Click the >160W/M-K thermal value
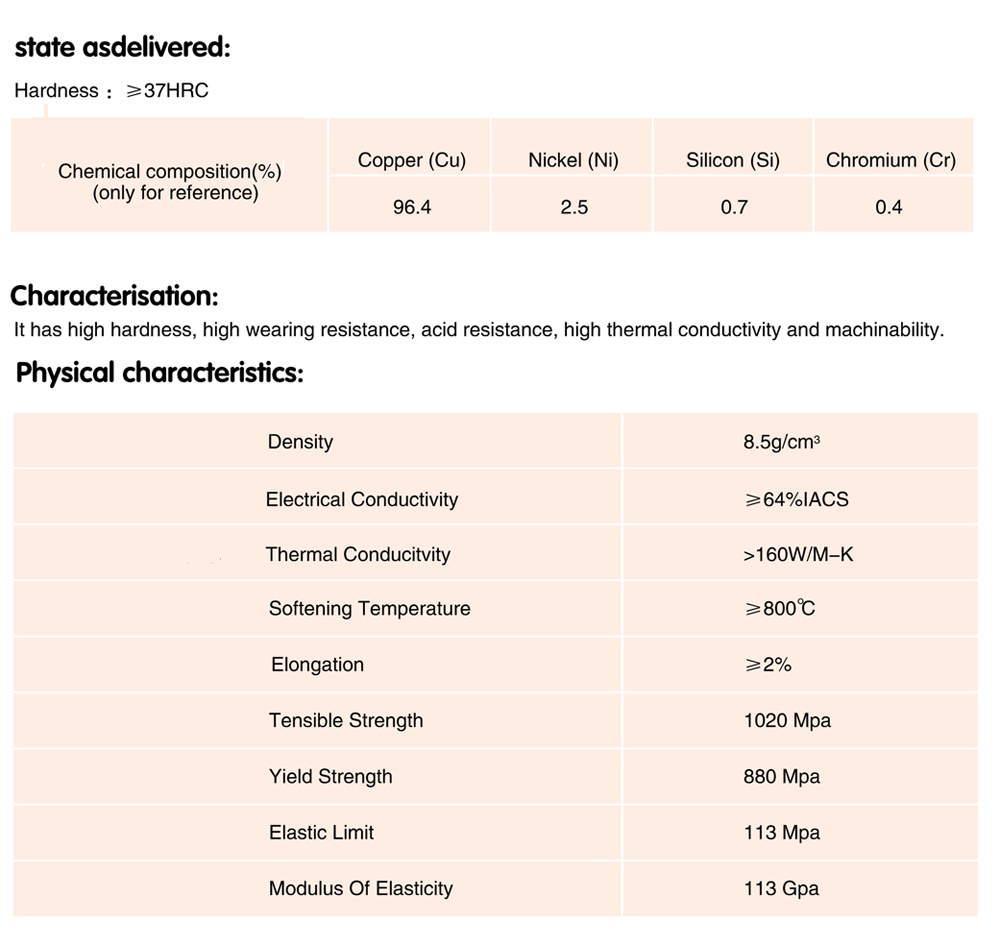Screen dimensions: 1000x945 click(798, 554)
